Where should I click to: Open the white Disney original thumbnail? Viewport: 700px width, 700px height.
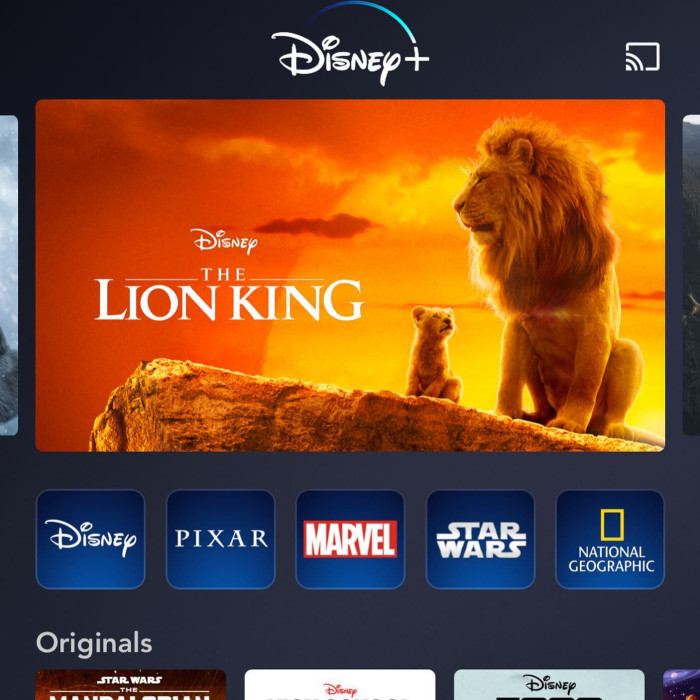tap(340, 685)
